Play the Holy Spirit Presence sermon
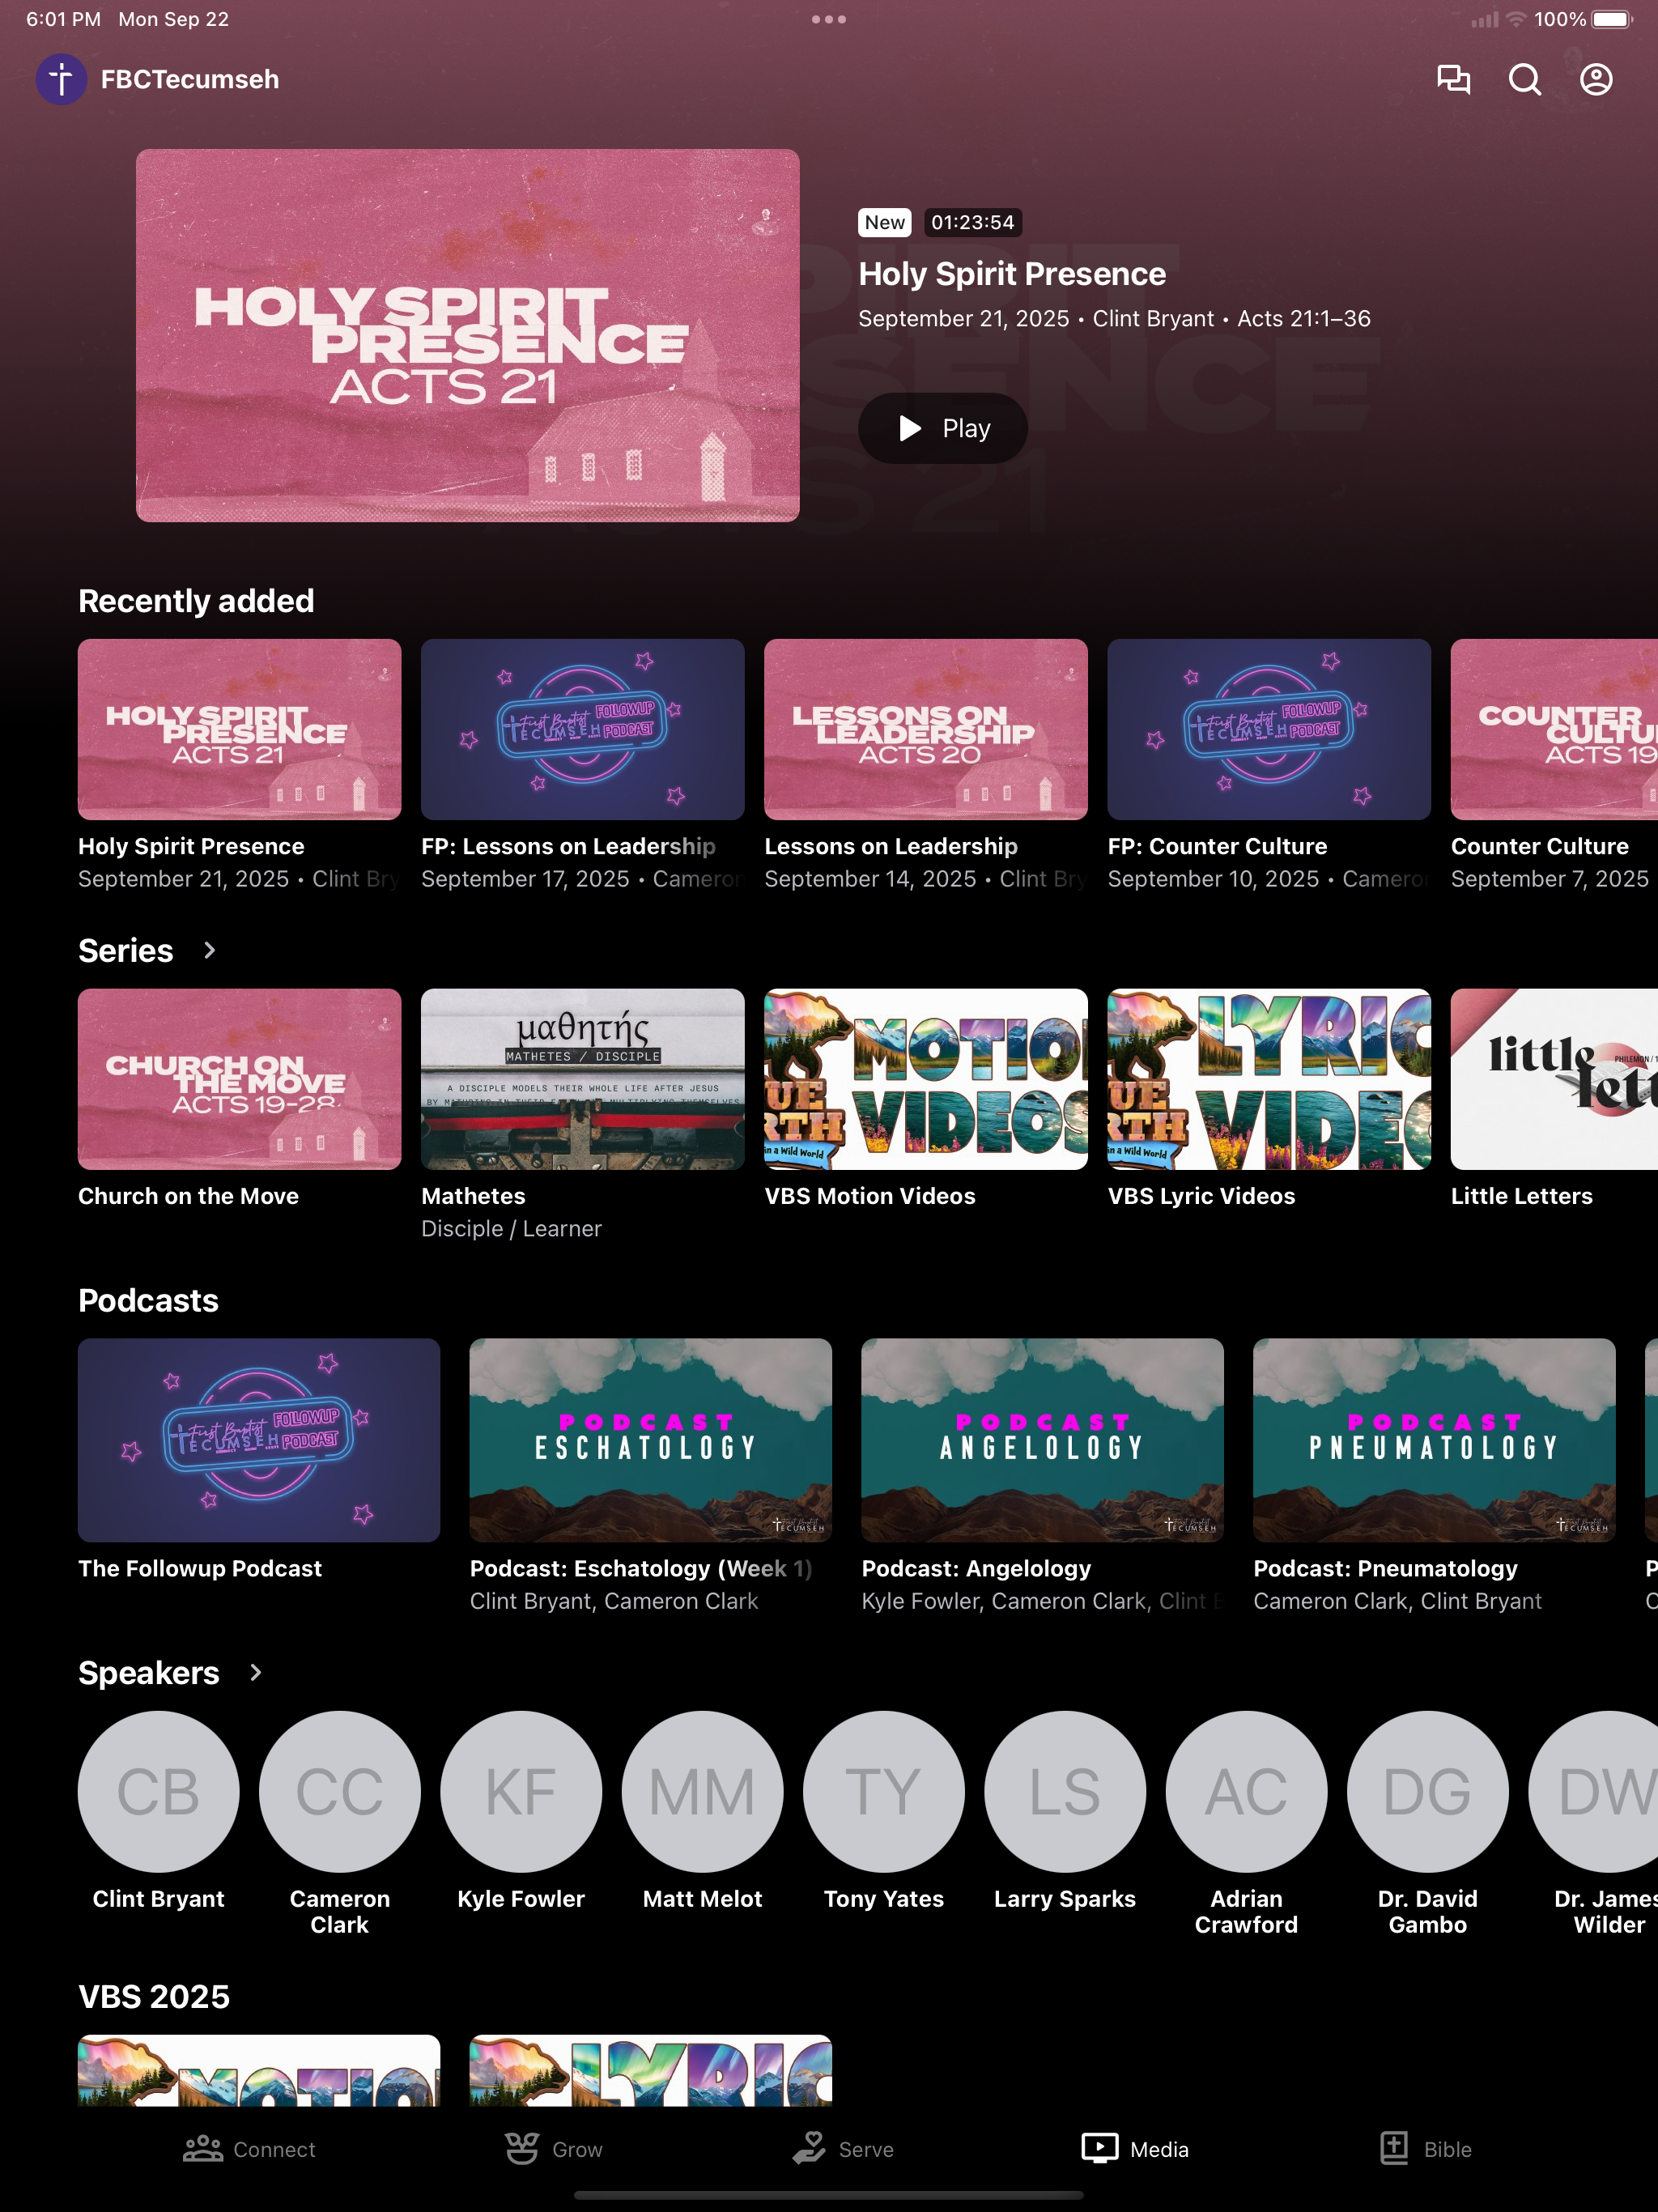Viewport: 1658px width, 2212px height. click(x=943, y=428)
